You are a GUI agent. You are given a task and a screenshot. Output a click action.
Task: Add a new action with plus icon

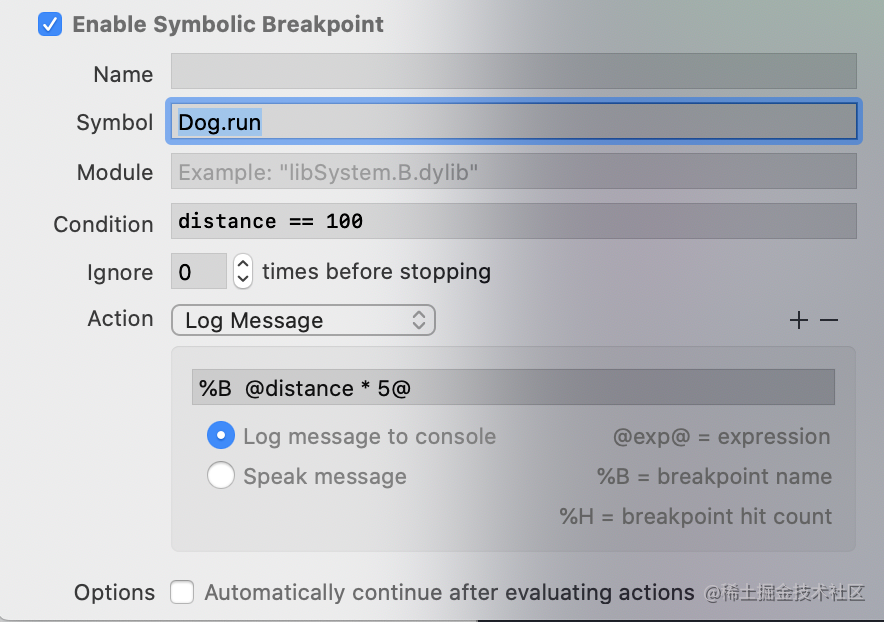[798, 320]
